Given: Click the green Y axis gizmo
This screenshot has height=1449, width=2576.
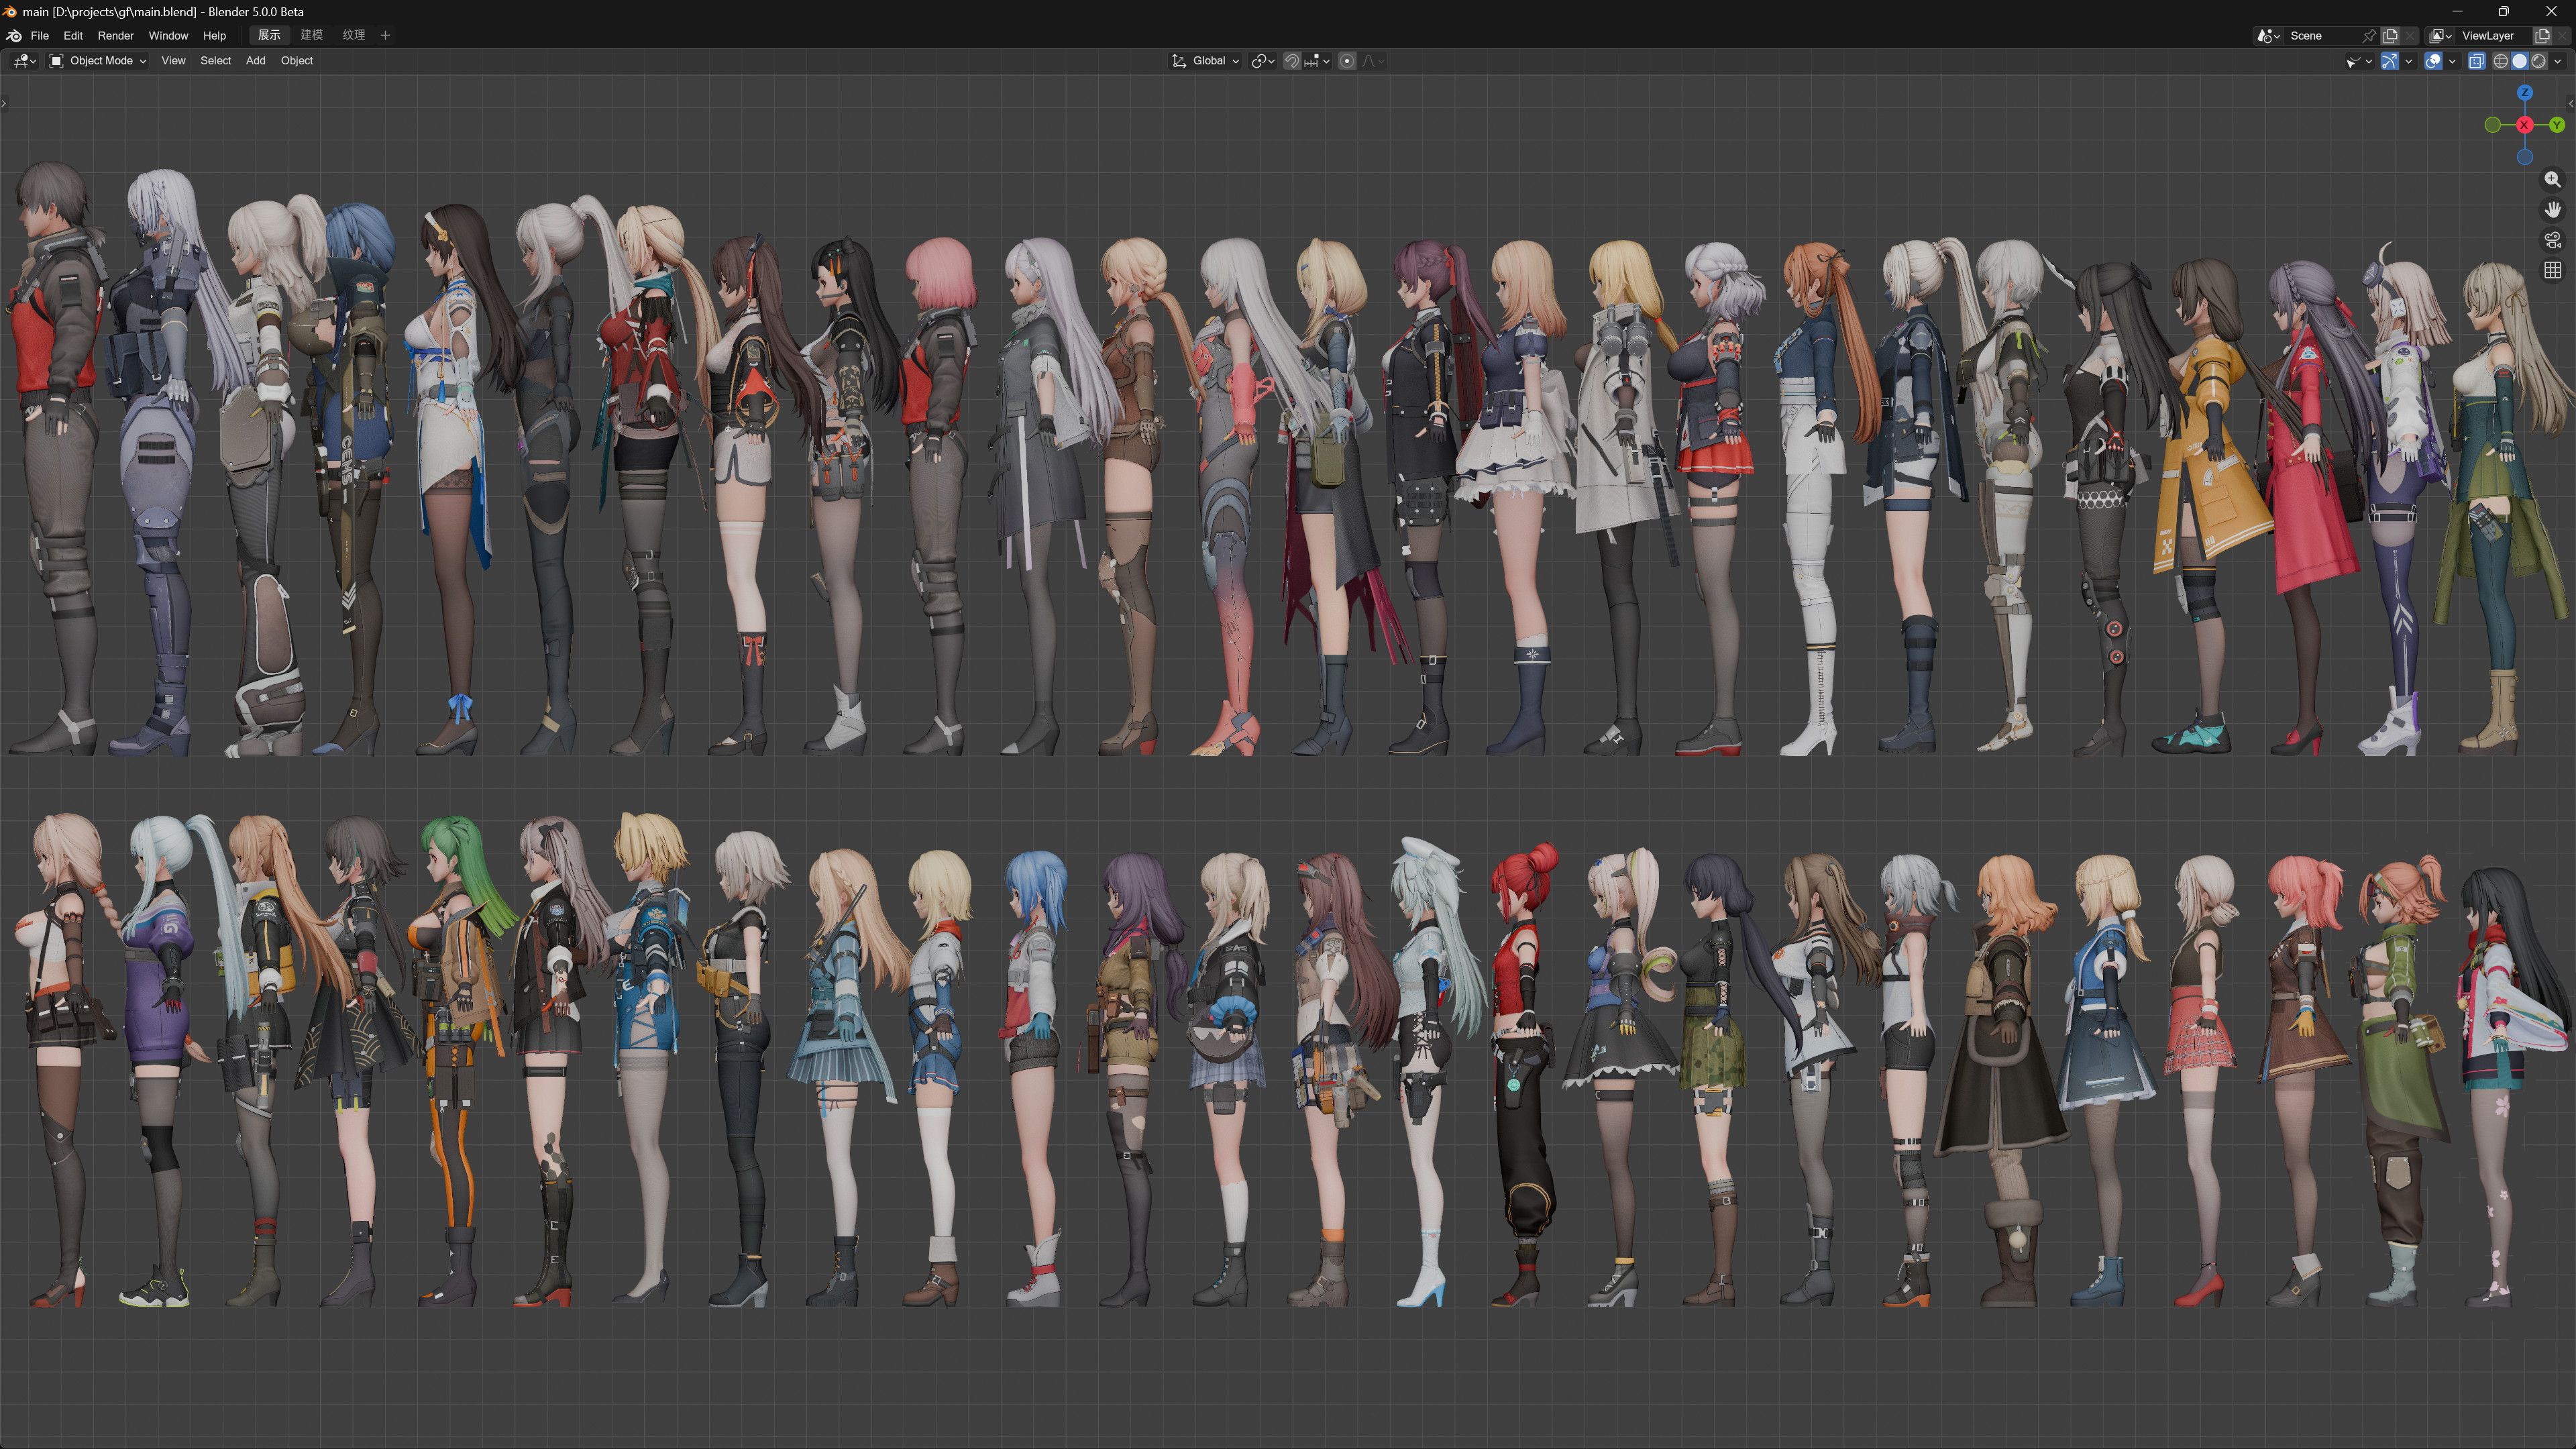Looking at the screenshot, I should 2556,125.
